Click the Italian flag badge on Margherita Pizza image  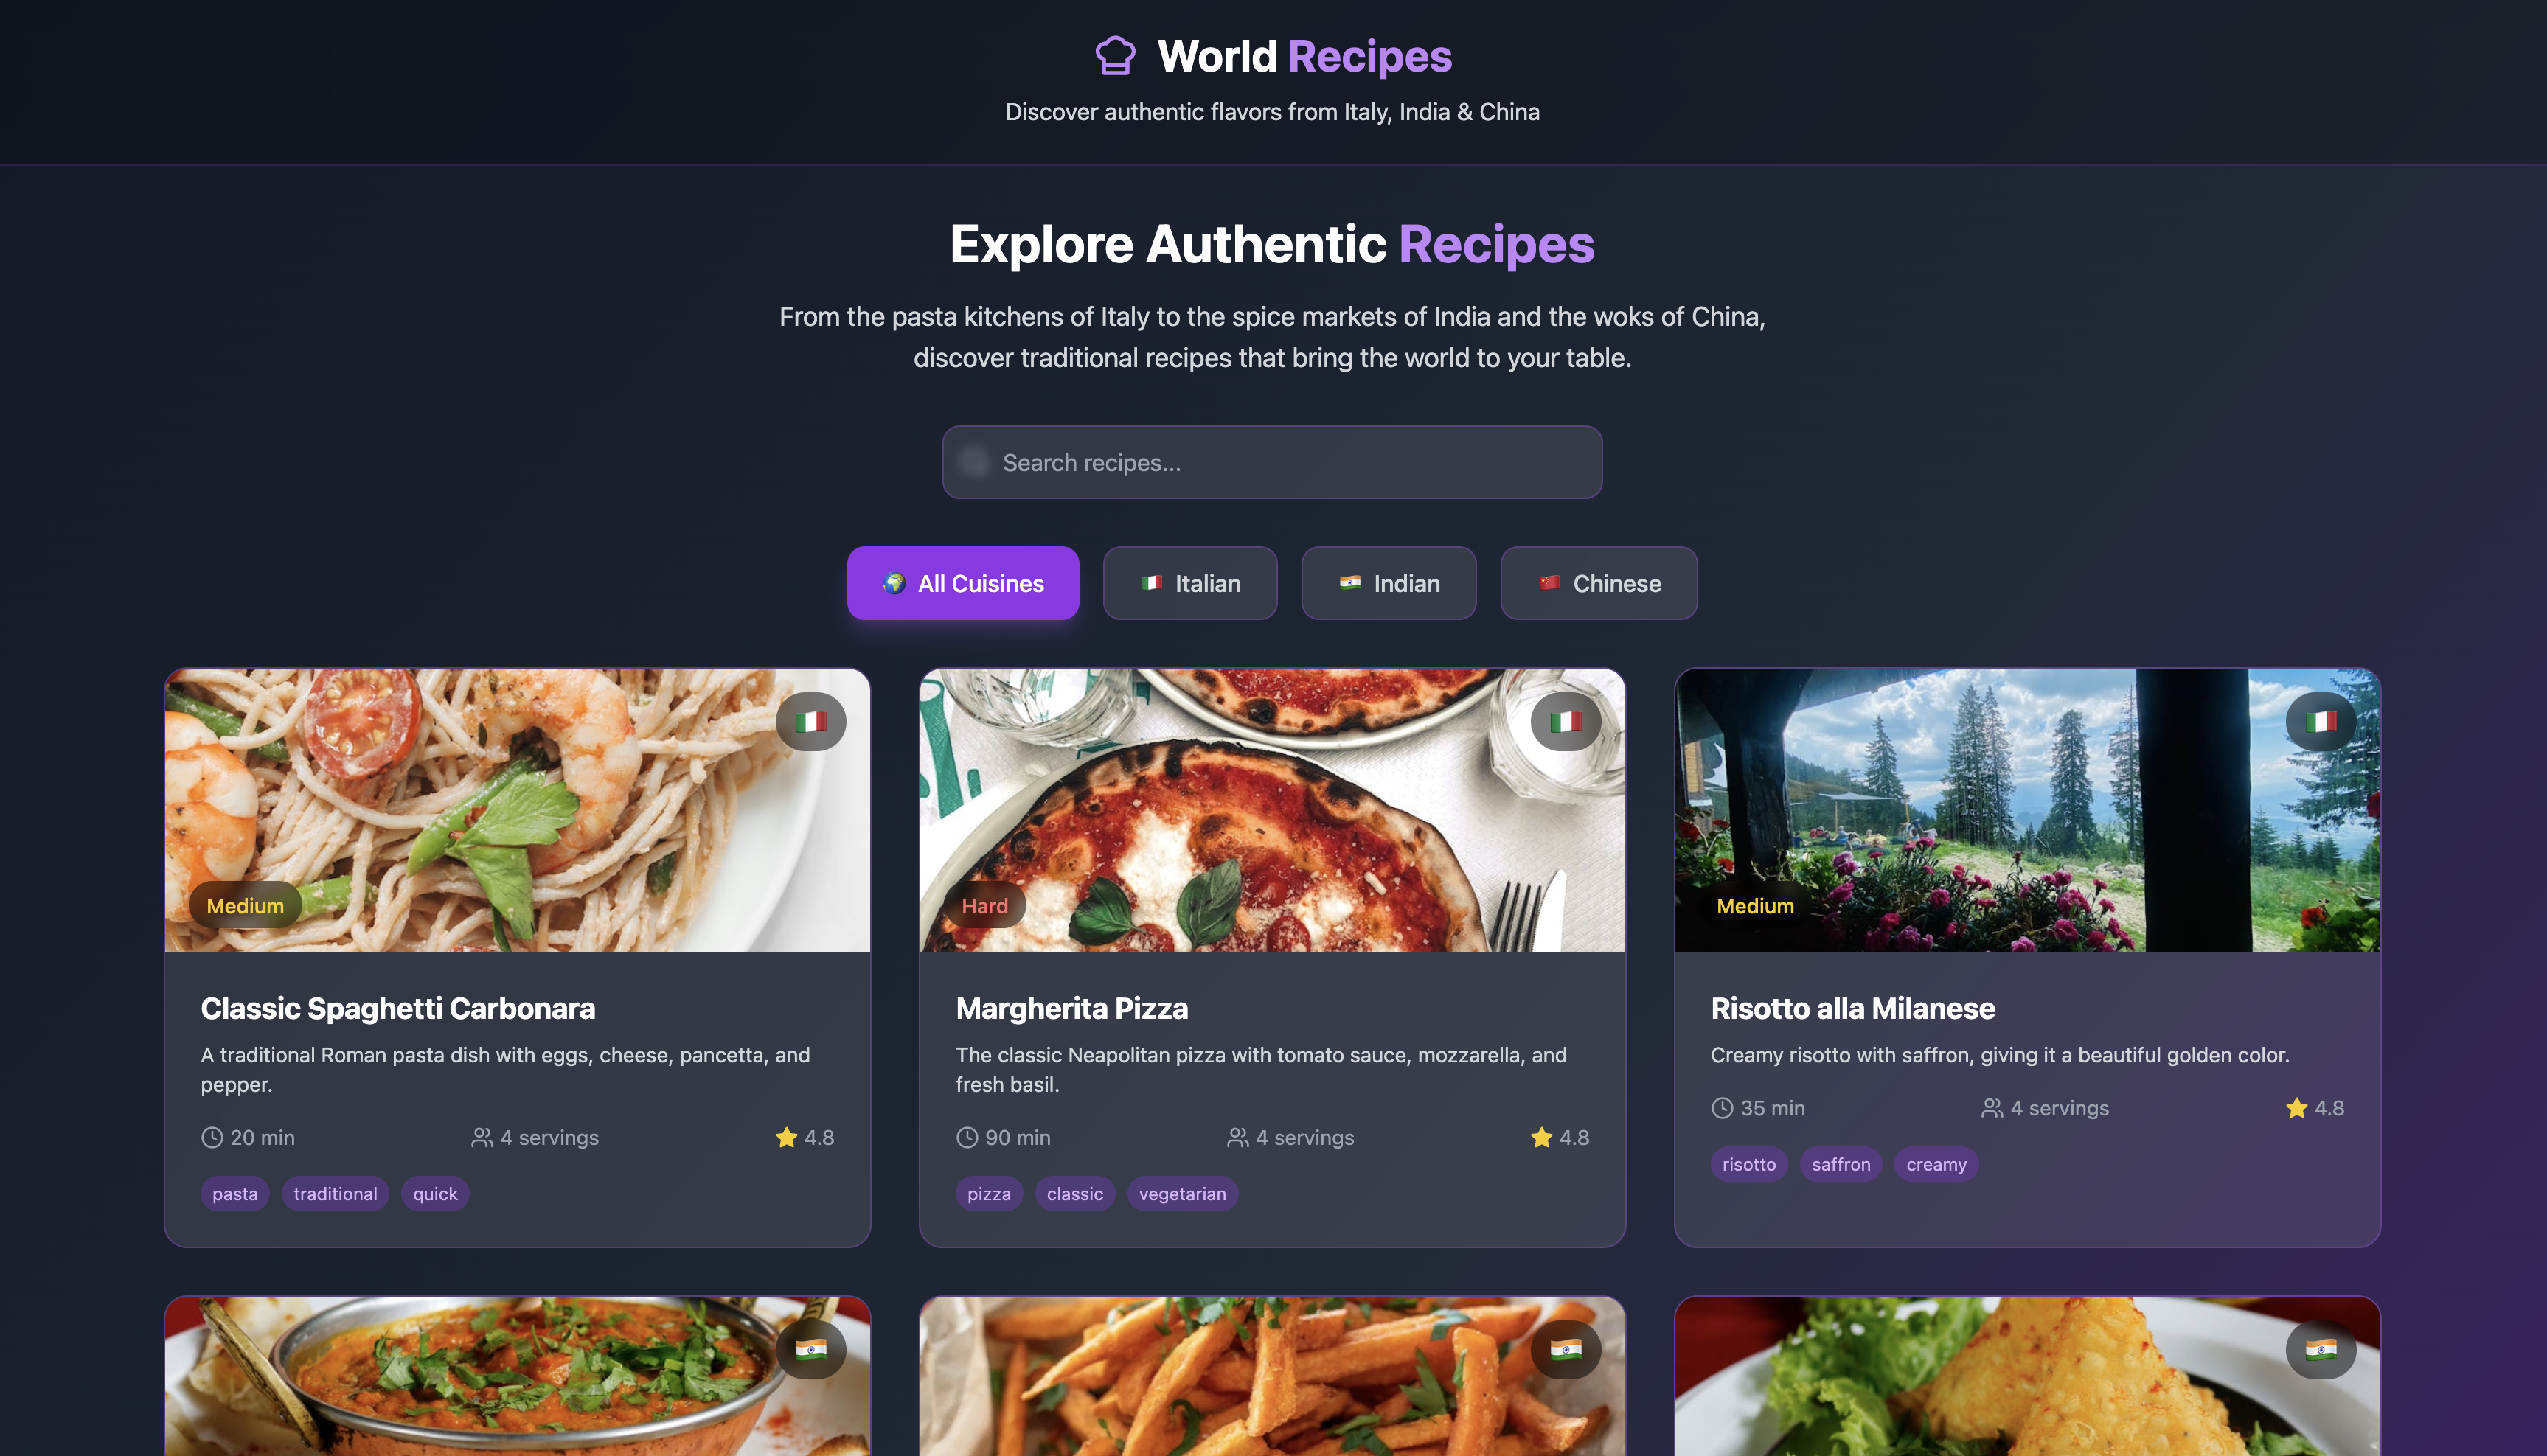tap(1565, 721)
